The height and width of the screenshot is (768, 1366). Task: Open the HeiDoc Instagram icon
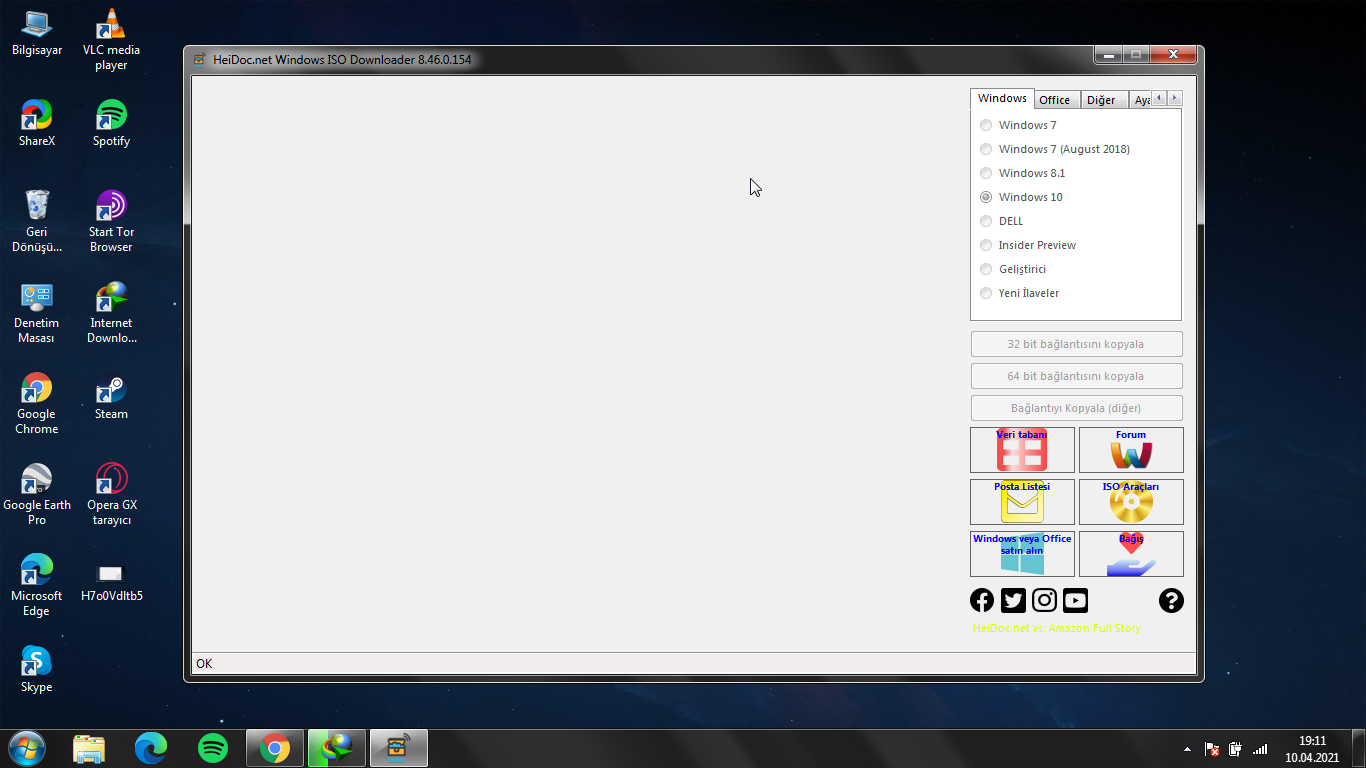[x=1044, y=600]
